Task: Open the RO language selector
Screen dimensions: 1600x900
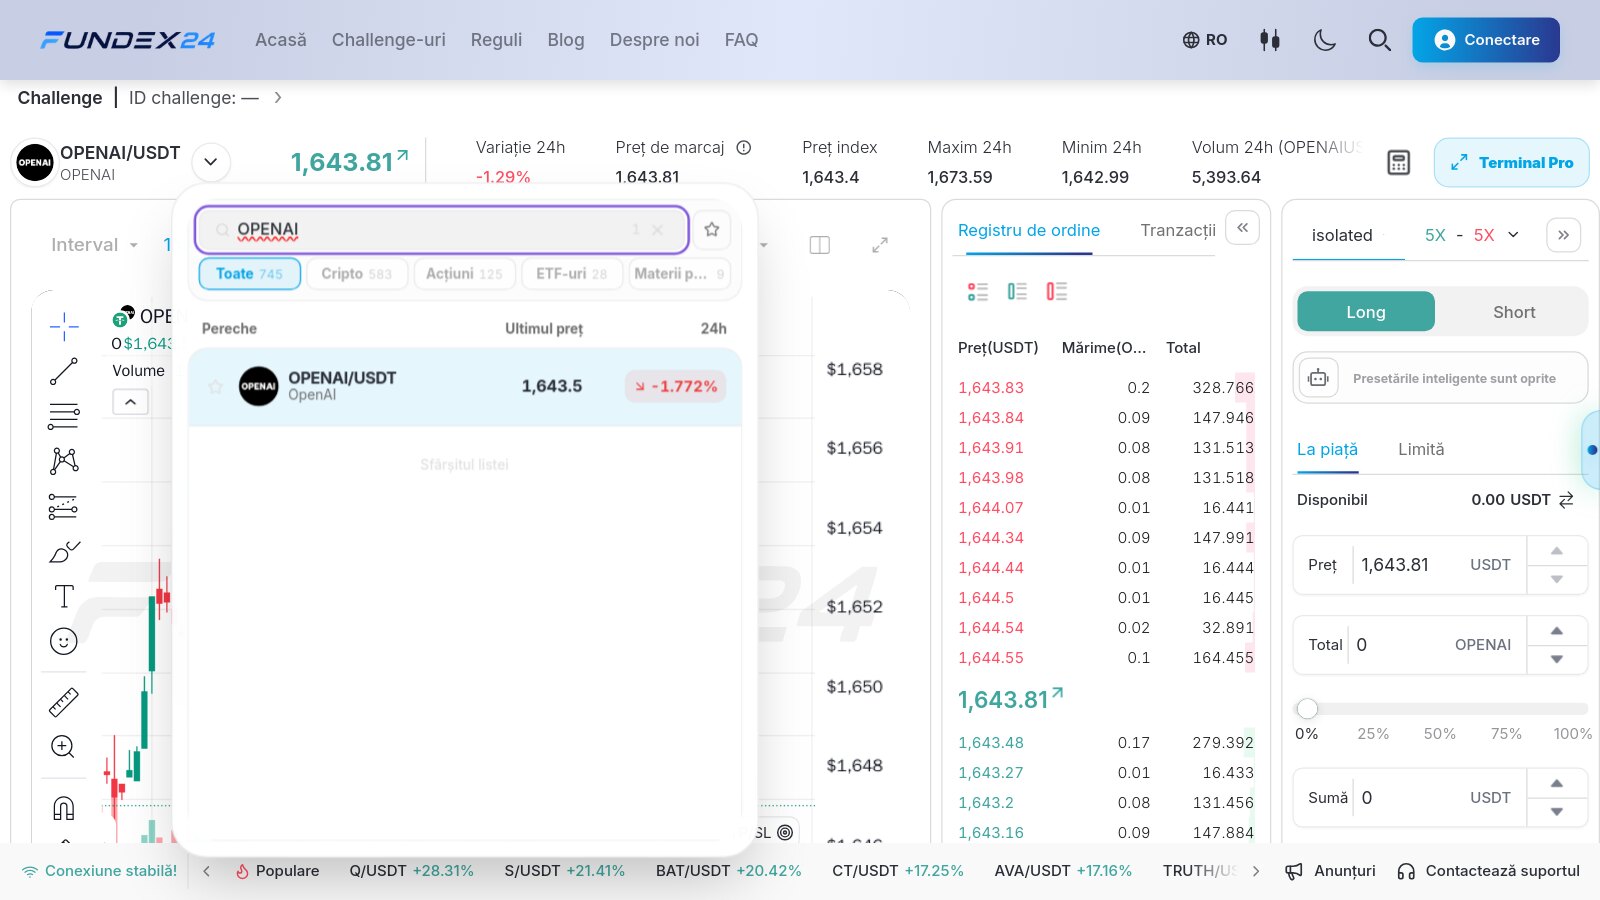Action: coord(1205,40)
